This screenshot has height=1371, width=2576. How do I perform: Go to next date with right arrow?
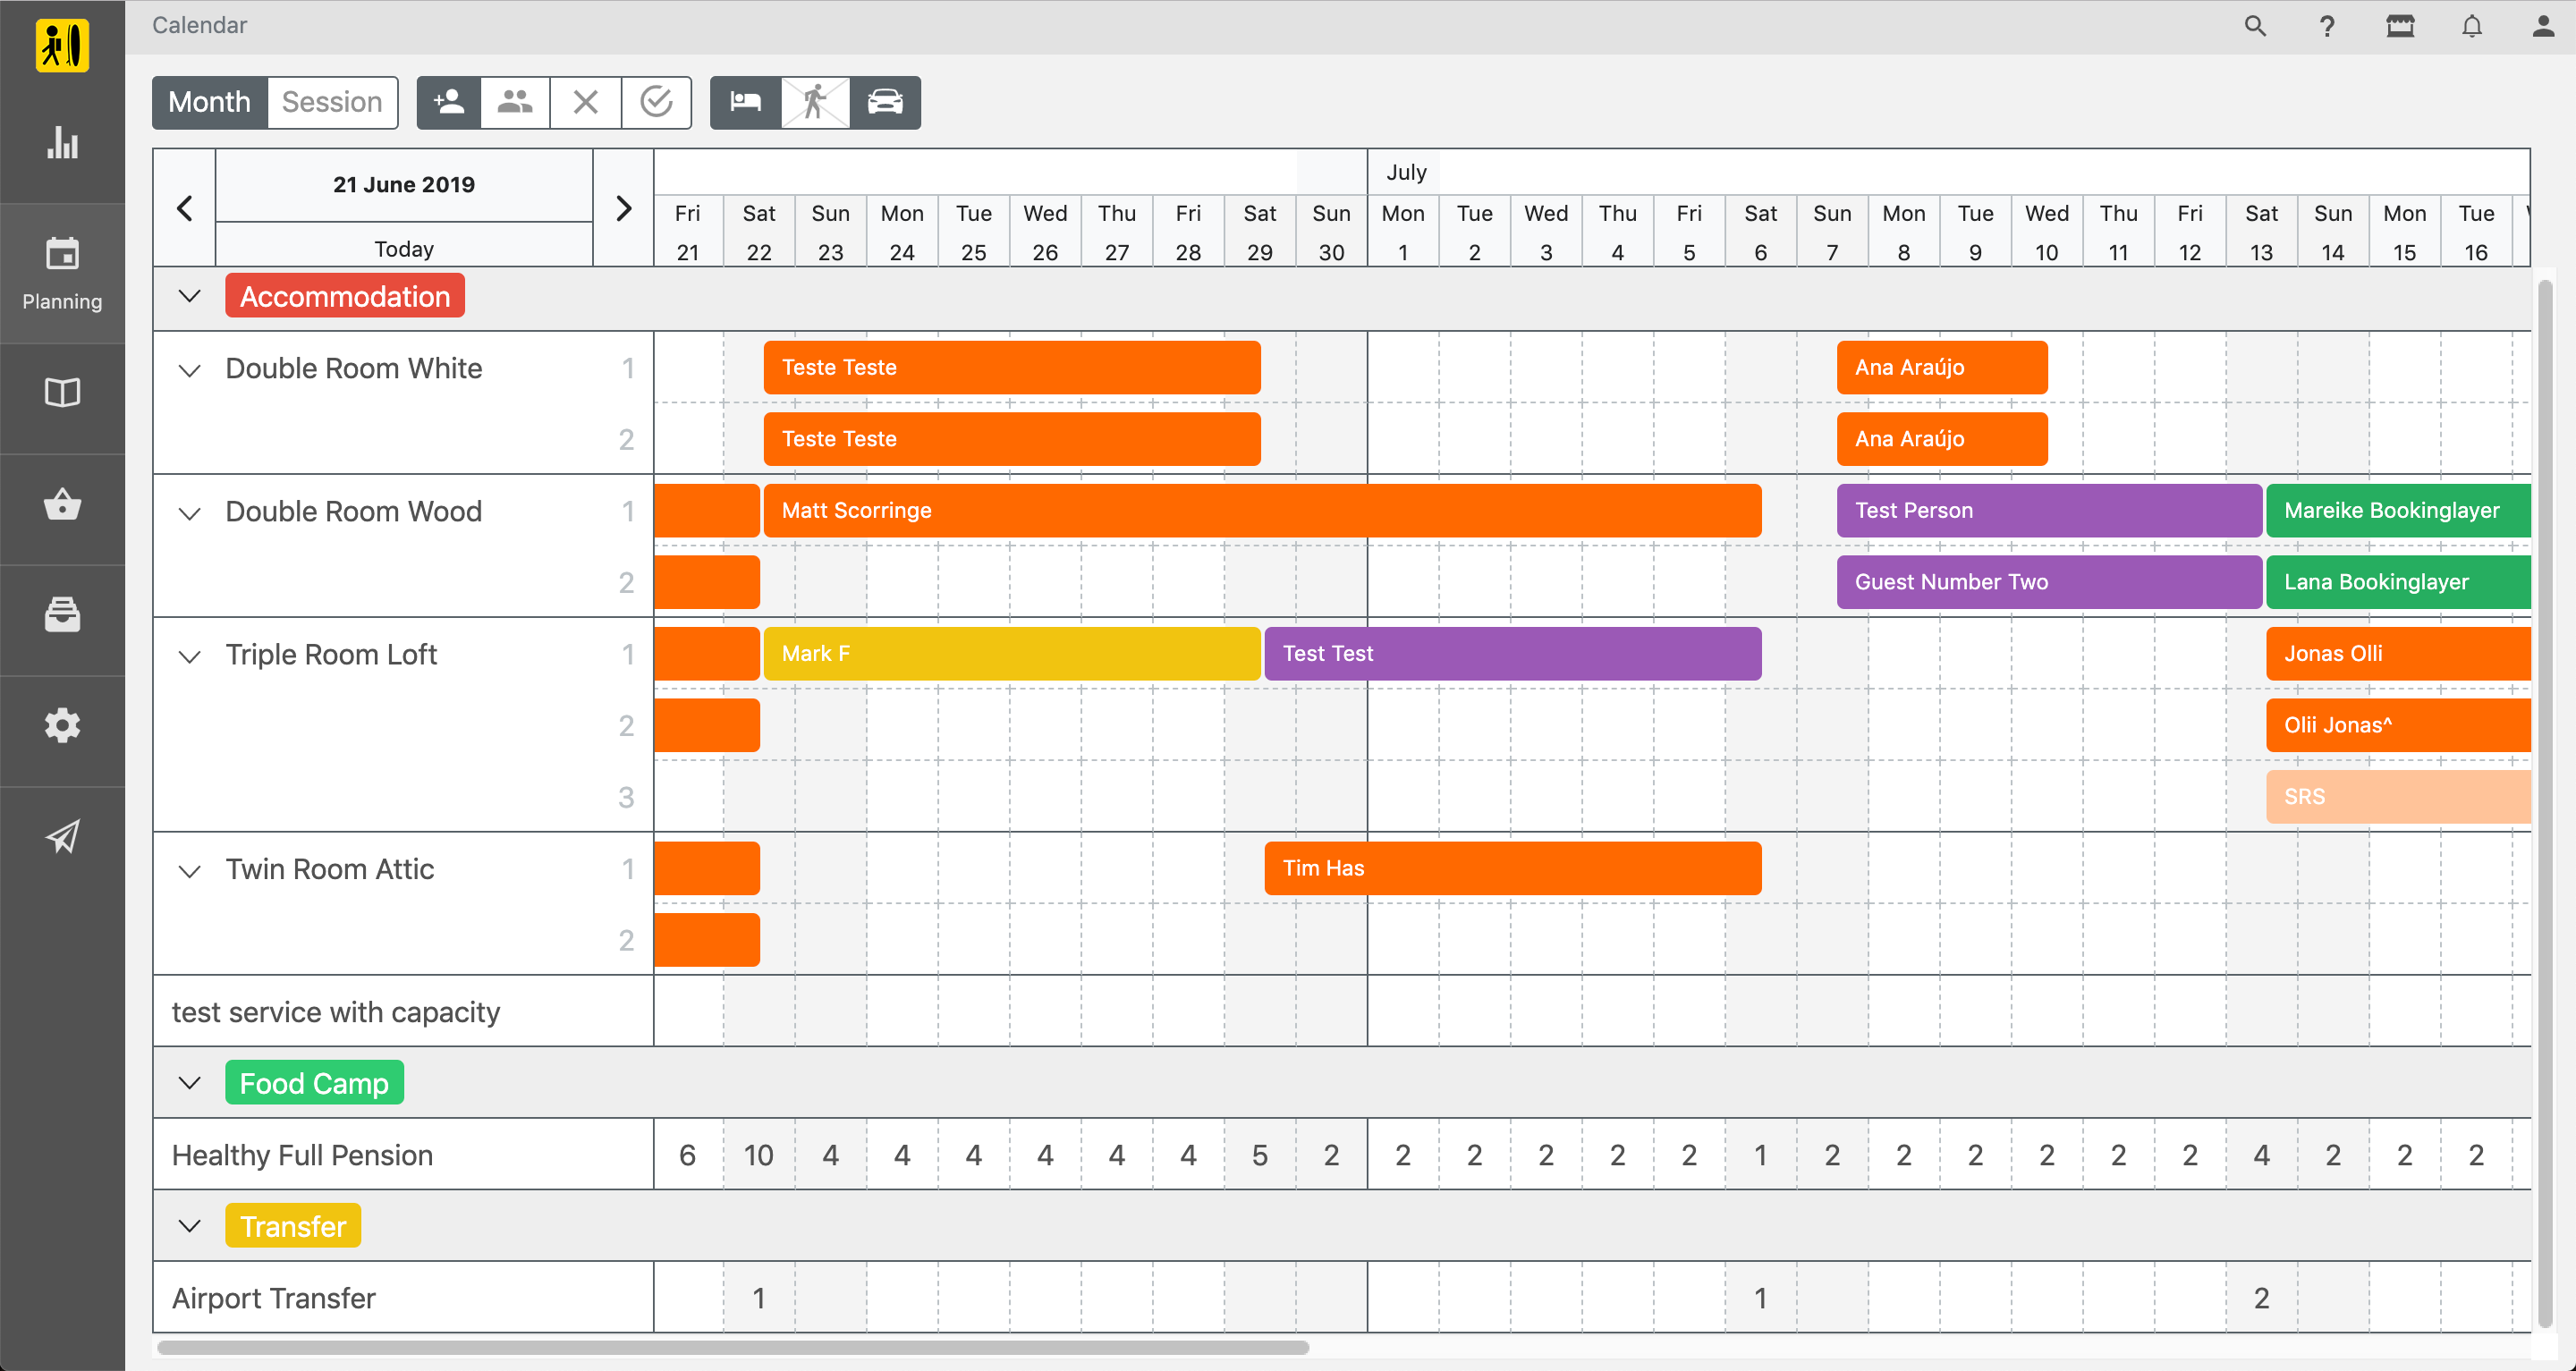(x=623, y=208)
